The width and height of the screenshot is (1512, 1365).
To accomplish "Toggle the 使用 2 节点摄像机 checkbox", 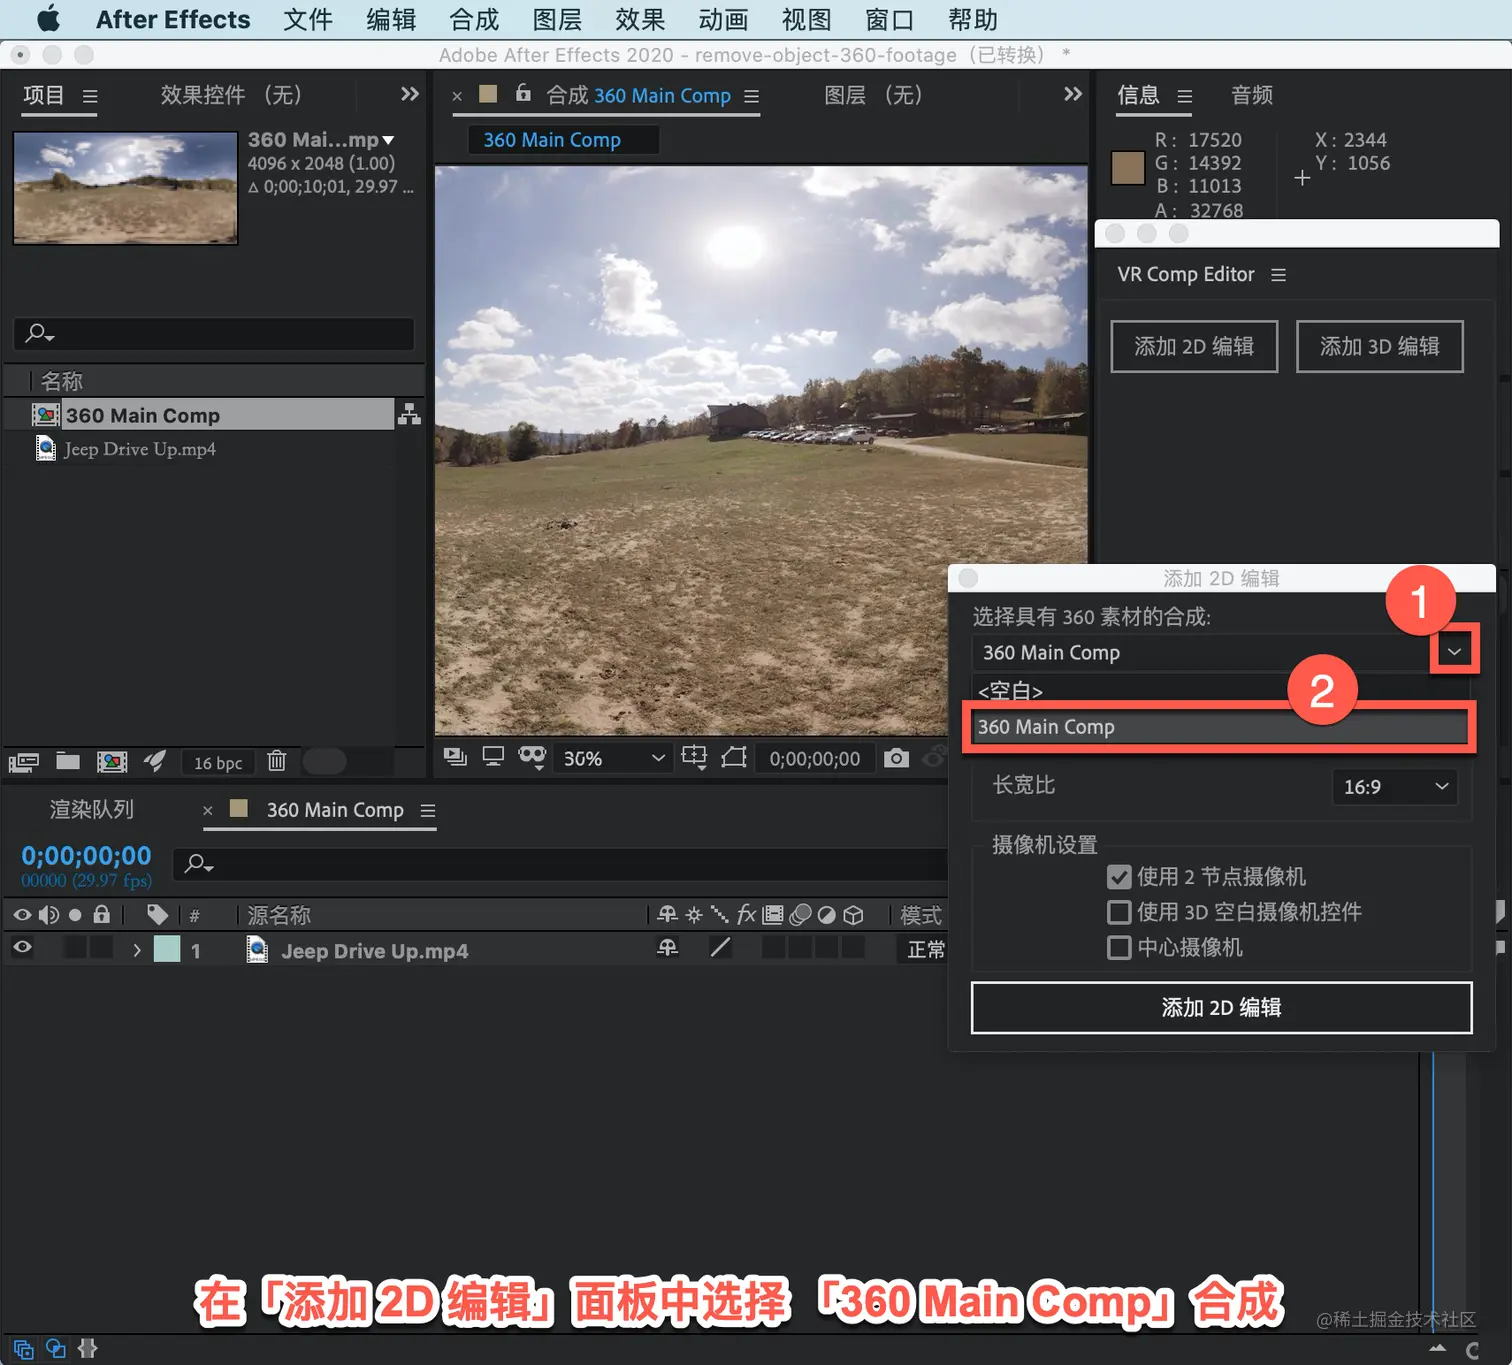I will [1119, 877].
